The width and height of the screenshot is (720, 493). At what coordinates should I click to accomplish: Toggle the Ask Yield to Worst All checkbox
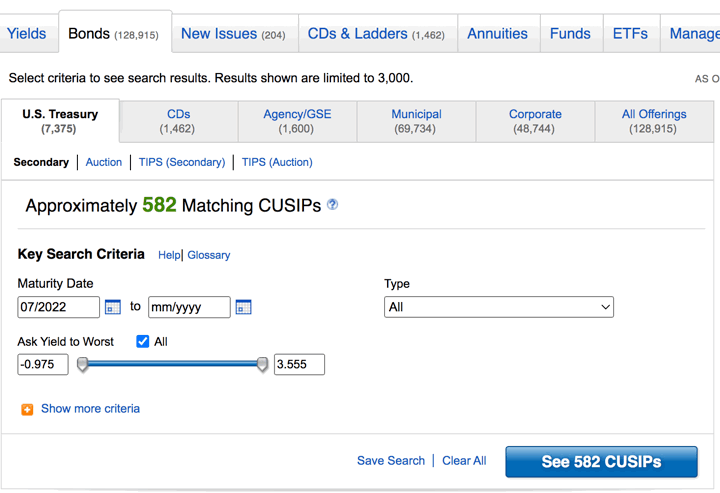(143, 341)
